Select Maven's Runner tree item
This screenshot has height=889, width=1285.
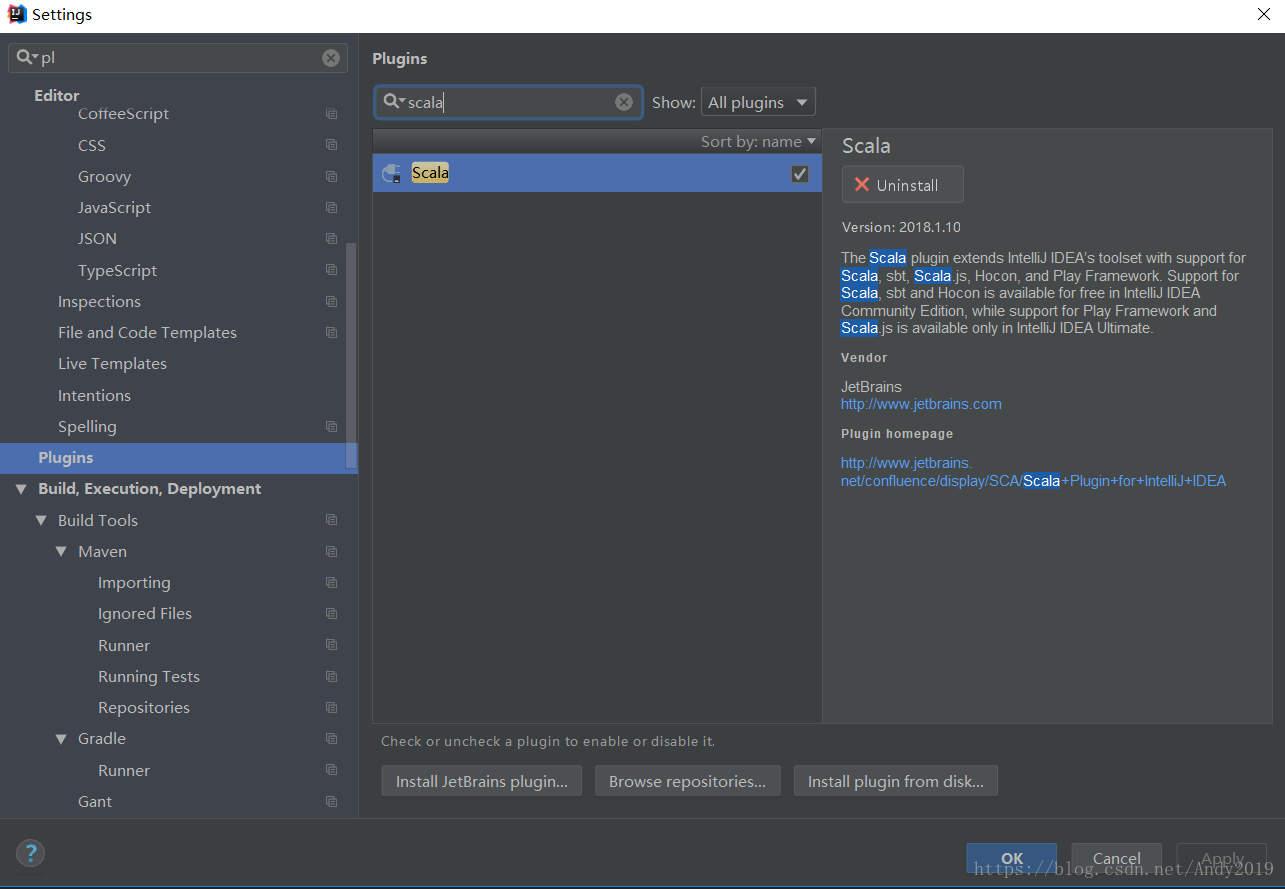124,646
